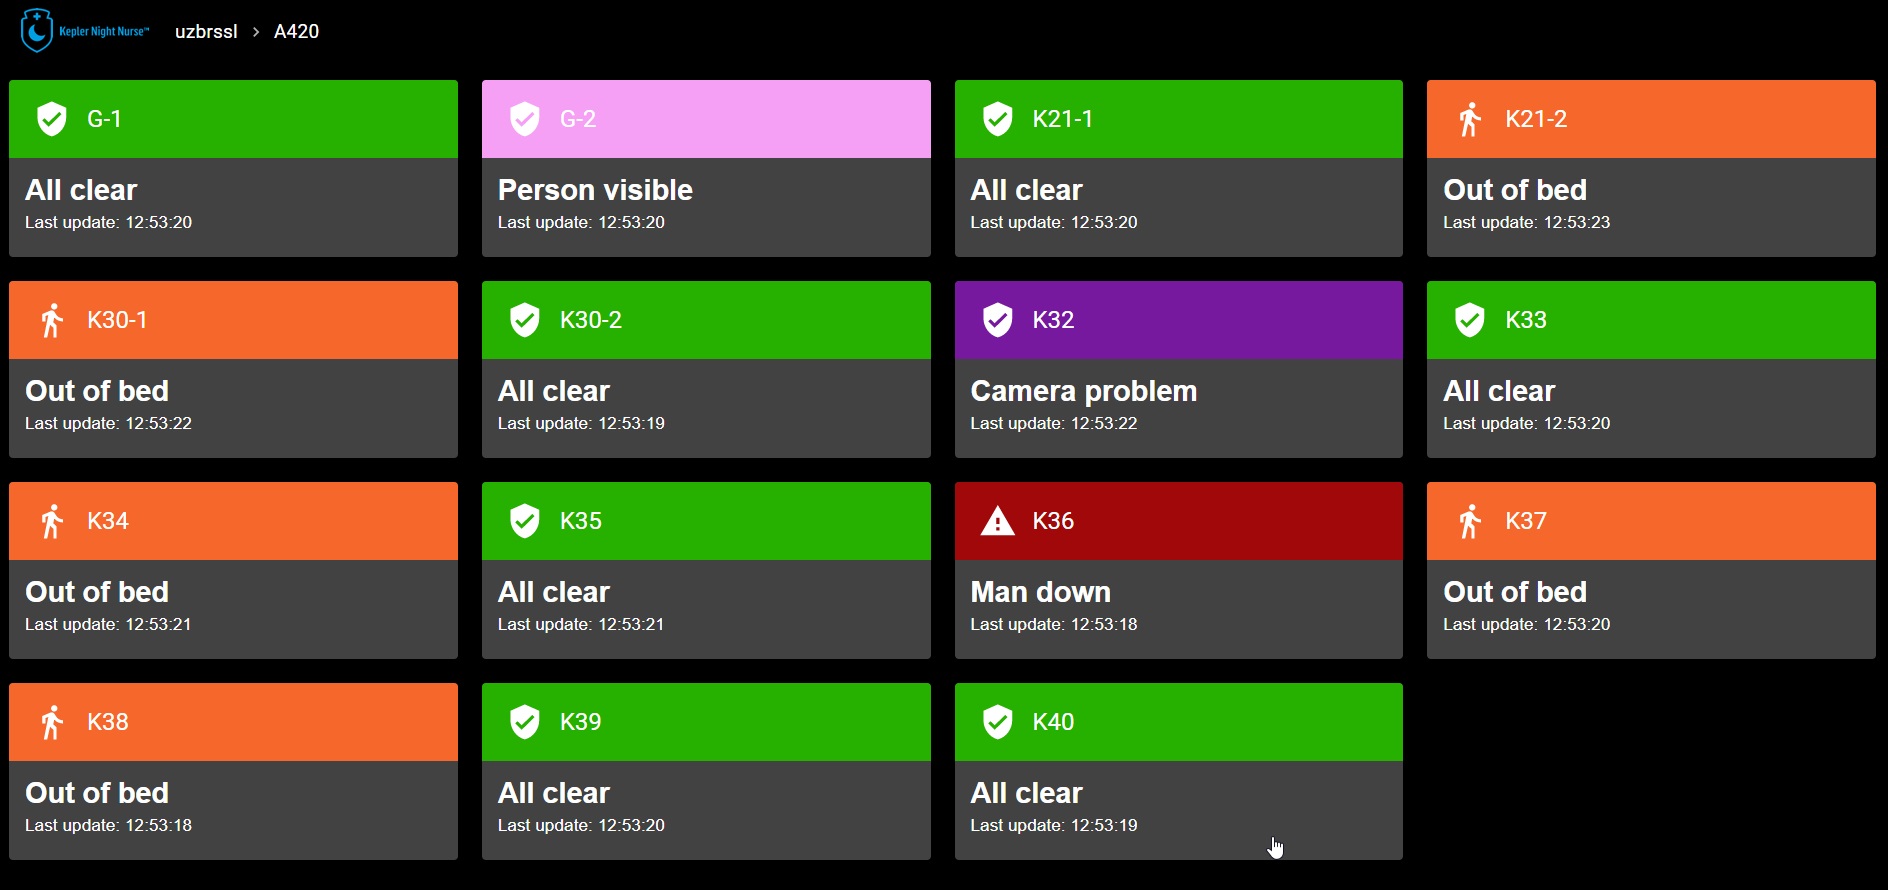Click the shield check icon on G-1
The width and height of the screenshot is (1888, 890).
click(x=52, y=119)
